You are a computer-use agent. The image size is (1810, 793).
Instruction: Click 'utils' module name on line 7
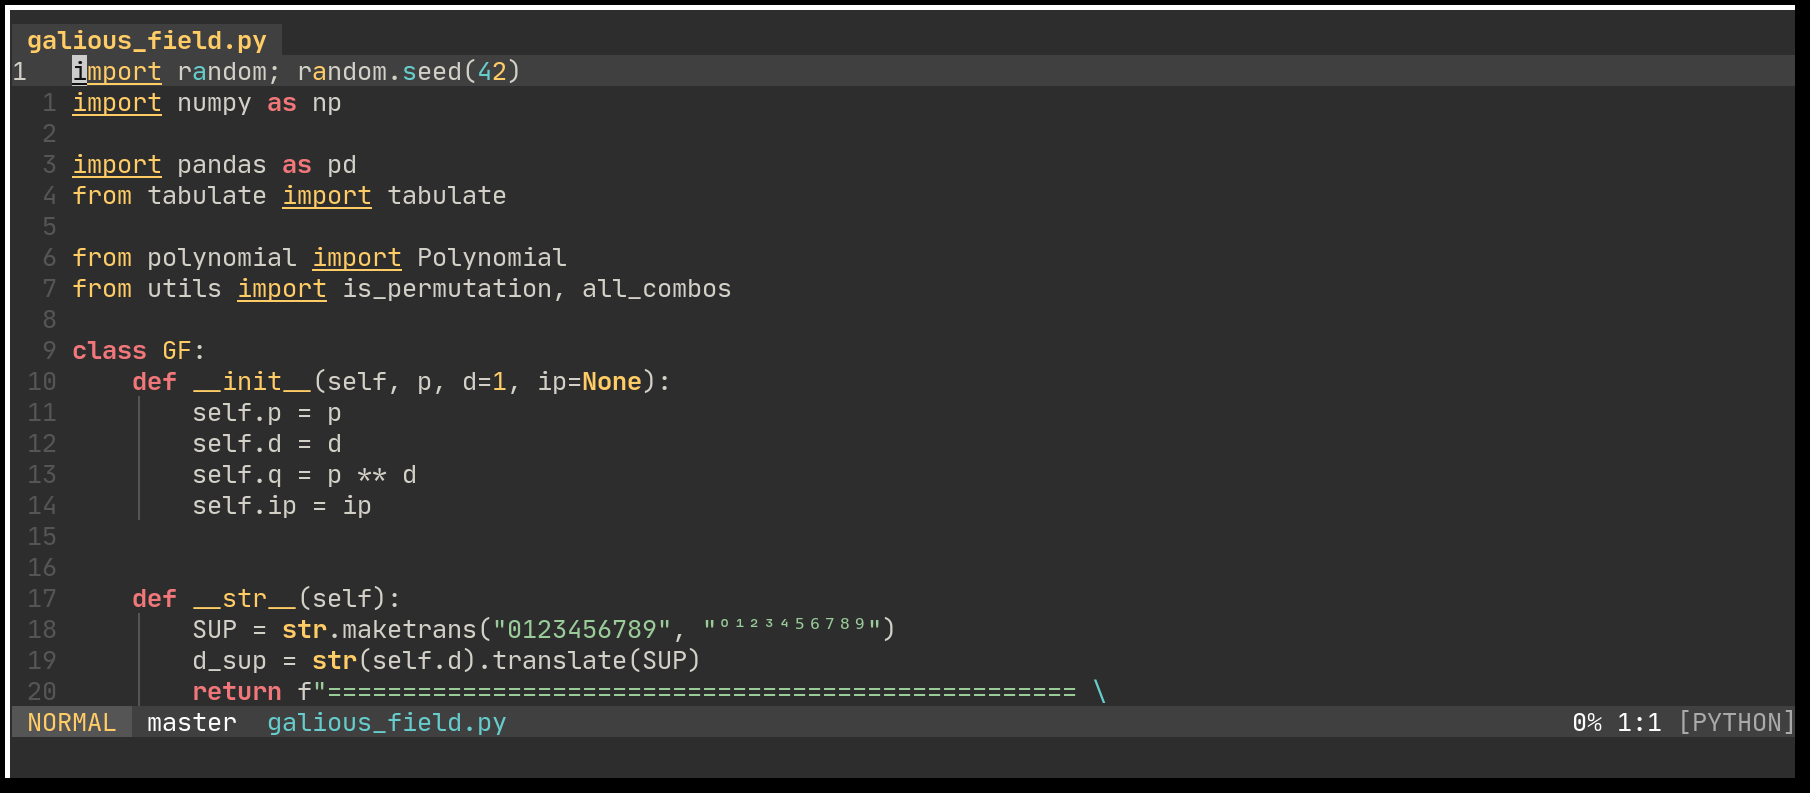(x=184, y=289)
